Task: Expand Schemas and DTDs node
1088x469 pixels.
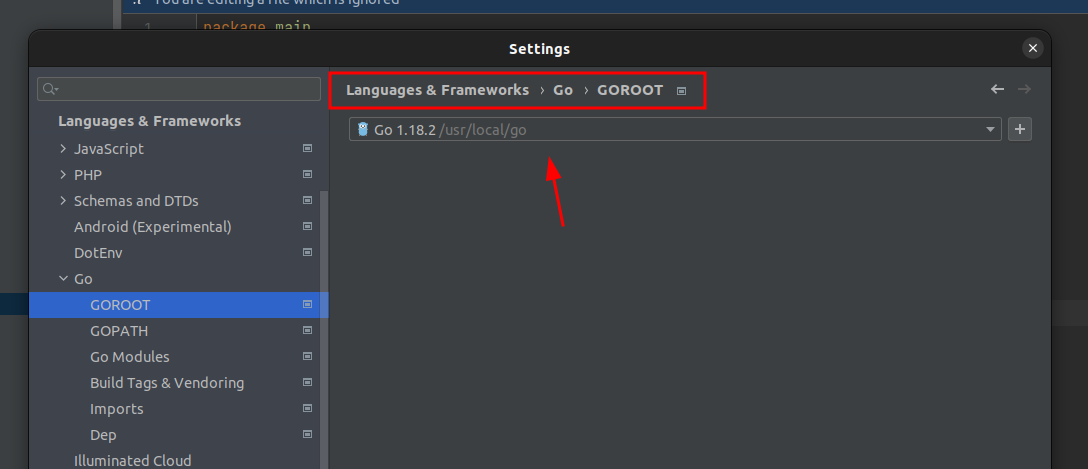Action: (x=63, y=201)
